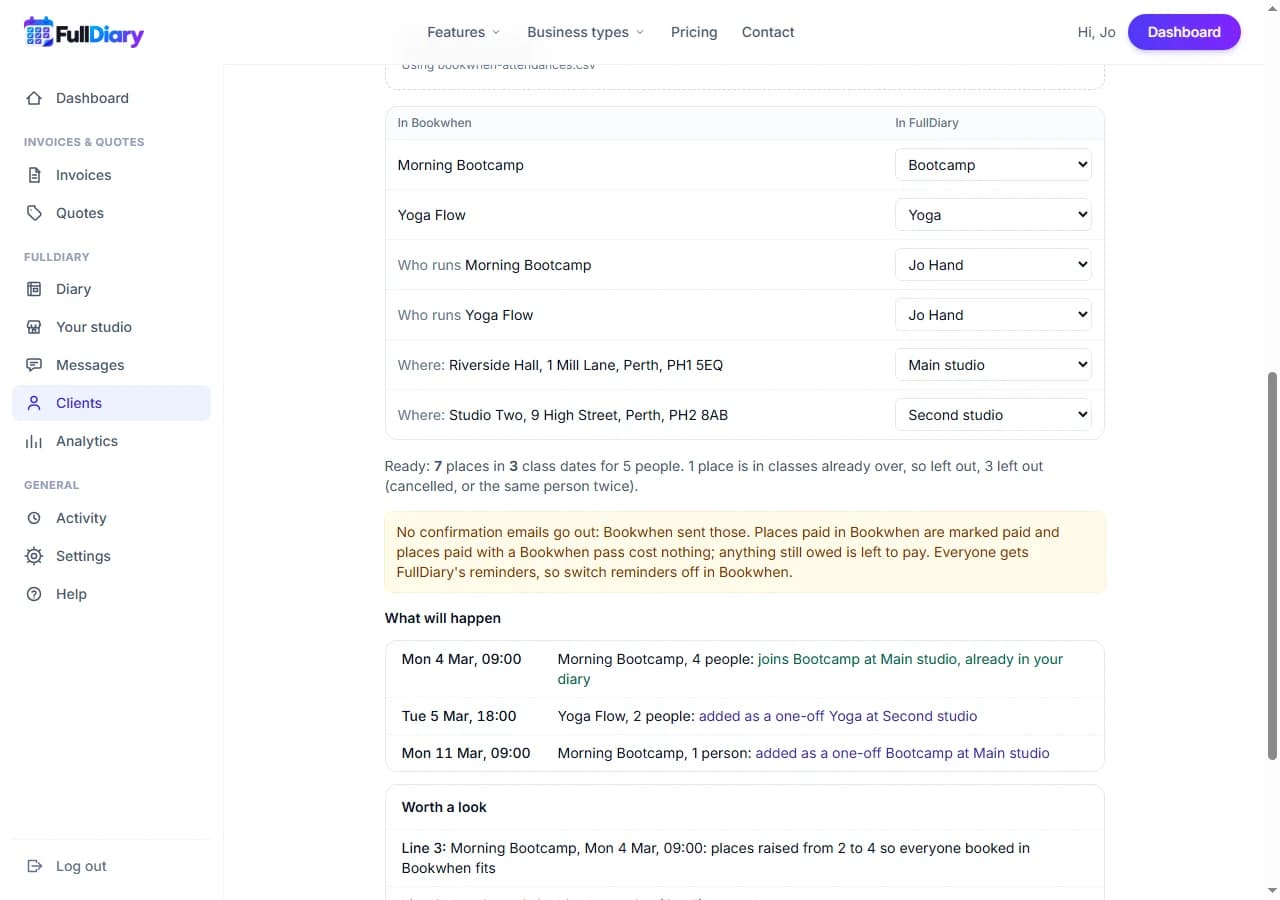Click the Messages speech bubble icon
Screen dimensions: 1280x900
tap(34, 365)
